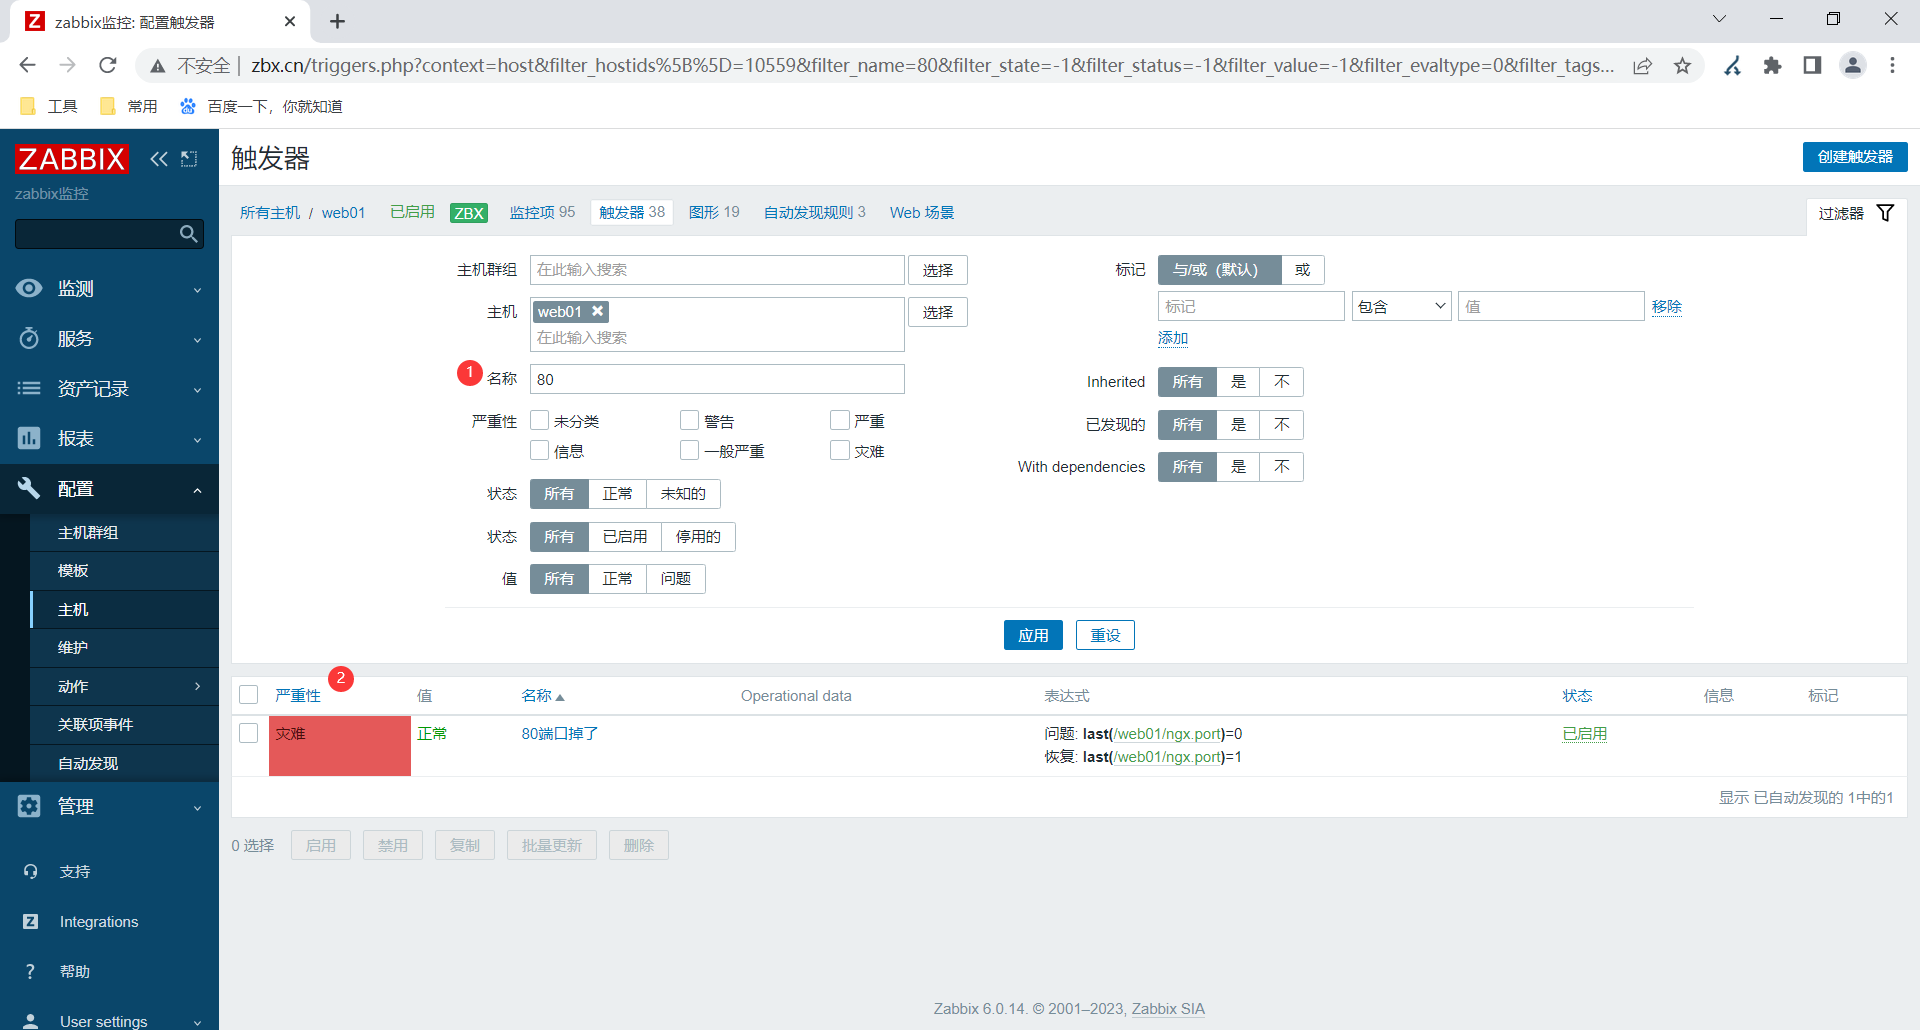Check the 警告 severity checkbox

tap(690, 420)
